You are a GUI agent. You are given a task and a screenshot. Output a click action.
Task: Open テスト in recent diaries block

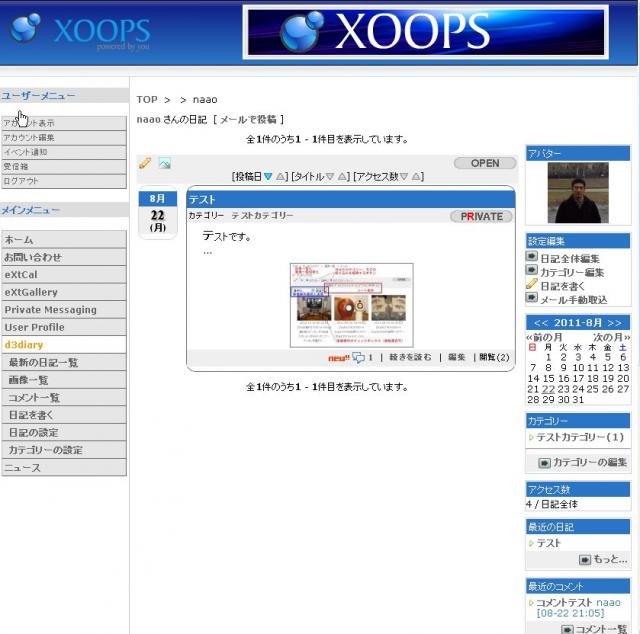(x=549, y=543)
